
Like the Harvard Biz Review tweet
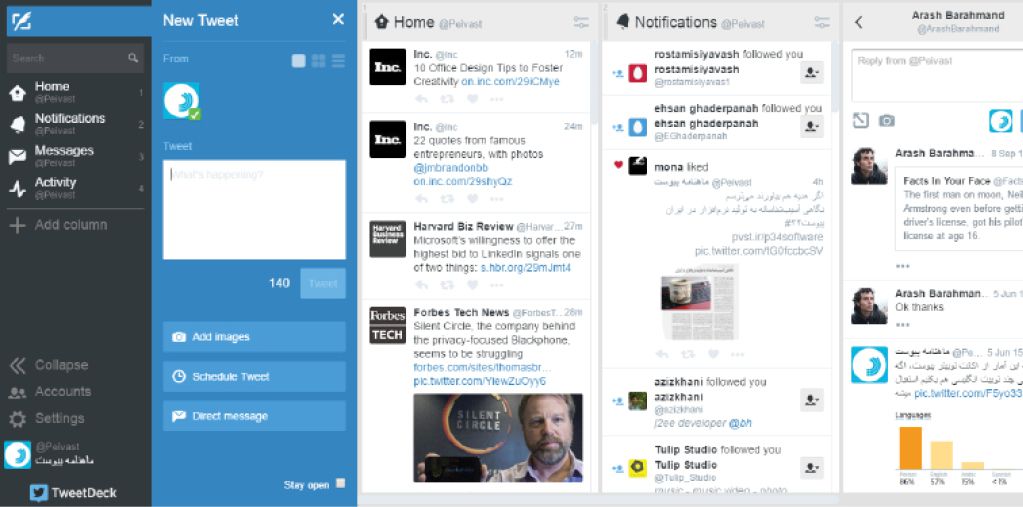point(472,285)
